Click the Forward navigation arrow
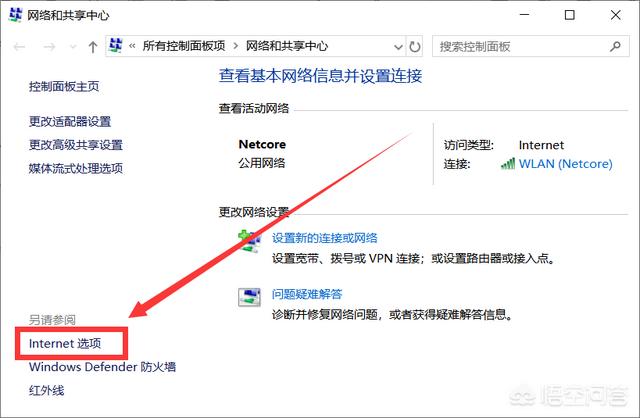 [x=47, y=47]
